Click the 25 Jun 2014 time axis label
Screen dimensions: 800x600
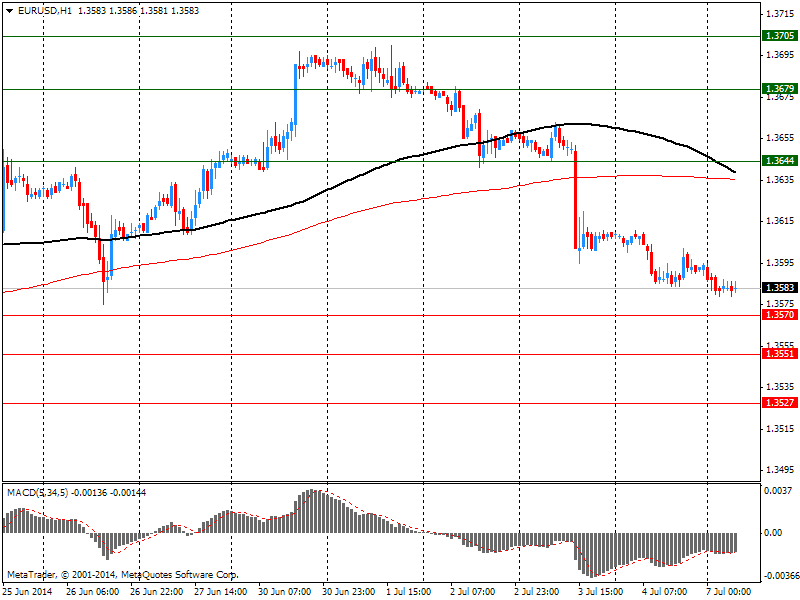(x=28, y=592)
